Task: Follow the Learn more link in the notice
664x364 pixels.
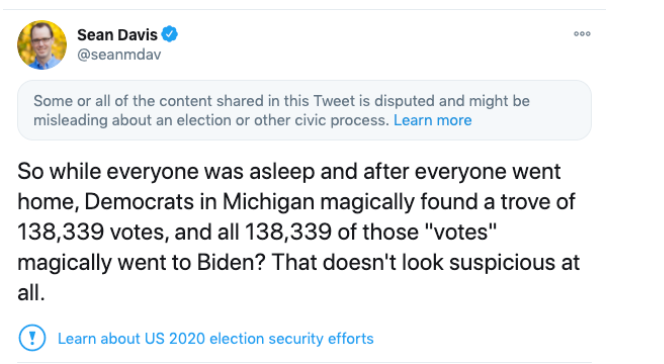Action: tap(432, 120)
